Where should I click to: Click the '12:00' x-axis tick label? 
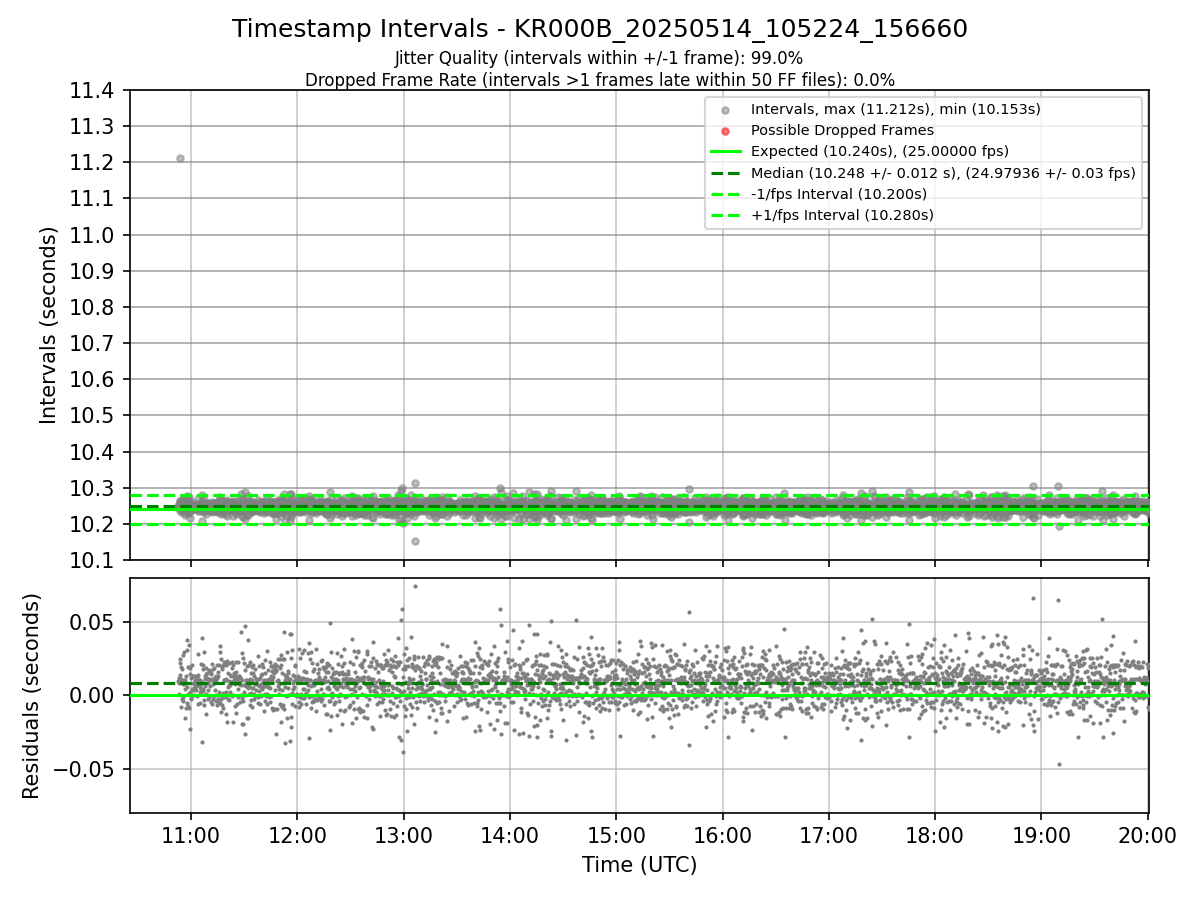coord(297,834)
